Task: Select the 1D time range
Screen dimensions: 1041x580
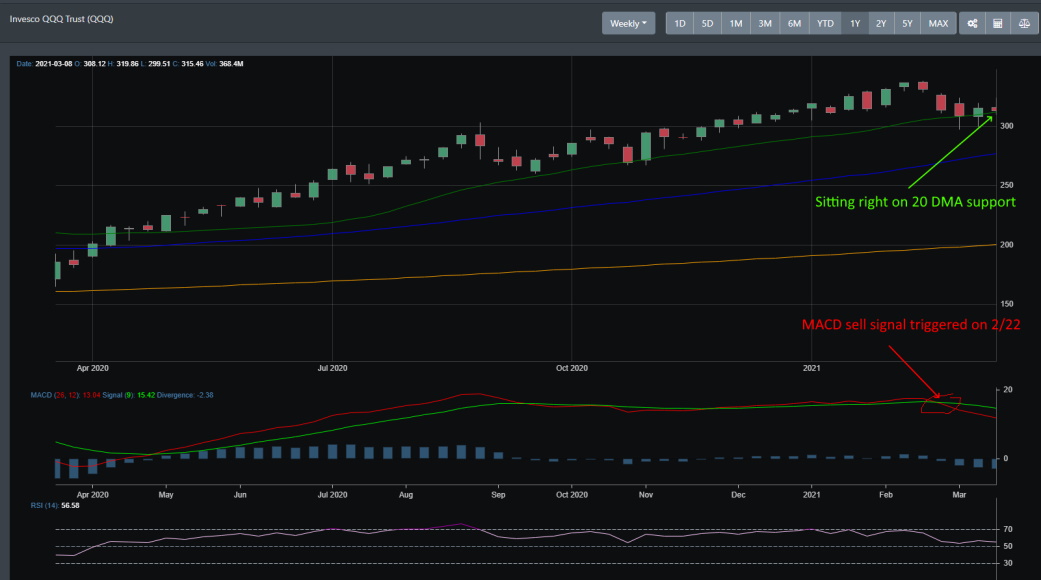Action: click(680, 23)
